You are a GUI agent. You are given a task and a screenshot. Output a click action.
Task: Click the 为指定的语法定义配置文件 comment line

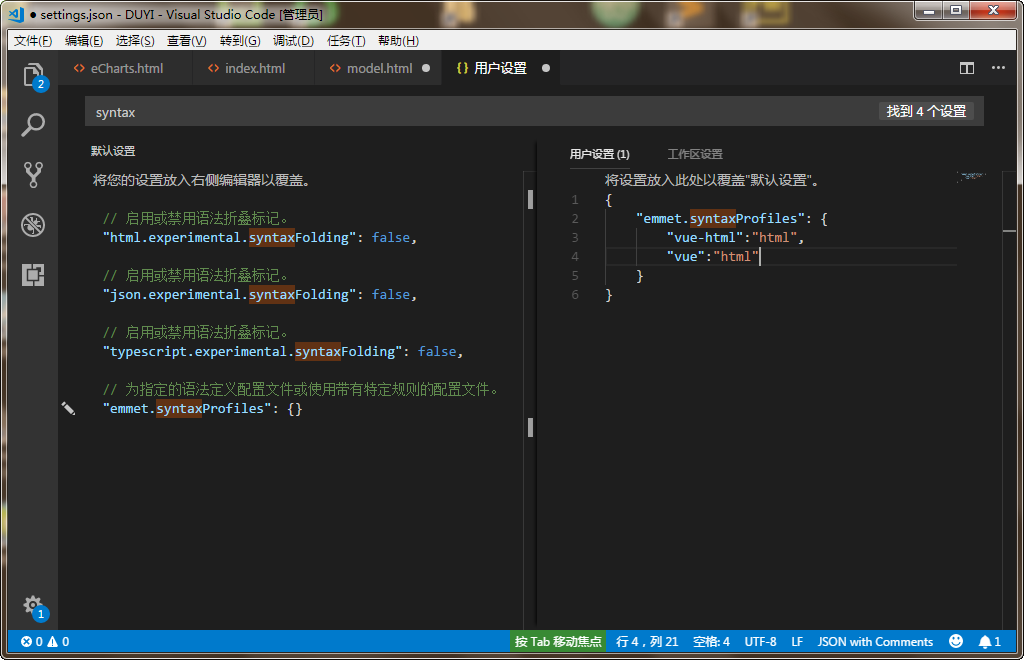point(302,390)
